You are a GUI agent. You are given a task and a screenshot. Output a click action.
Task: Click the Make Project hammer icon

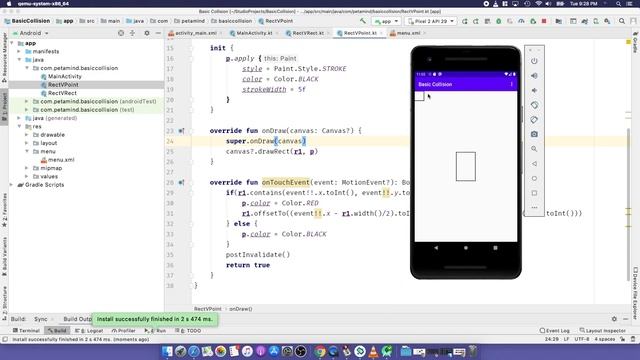[362, 21]
